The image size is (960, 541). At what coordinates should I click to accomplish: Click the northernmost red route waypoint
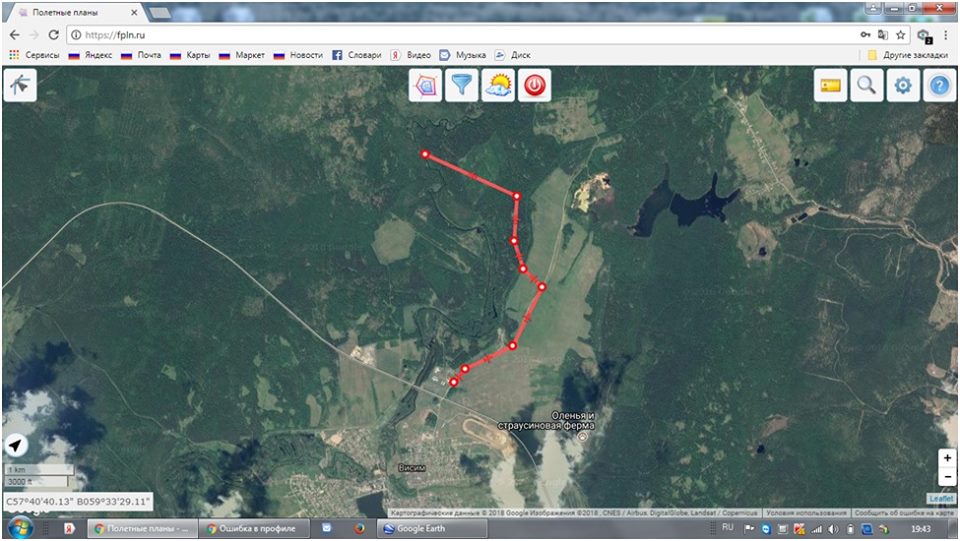(425, 155)
